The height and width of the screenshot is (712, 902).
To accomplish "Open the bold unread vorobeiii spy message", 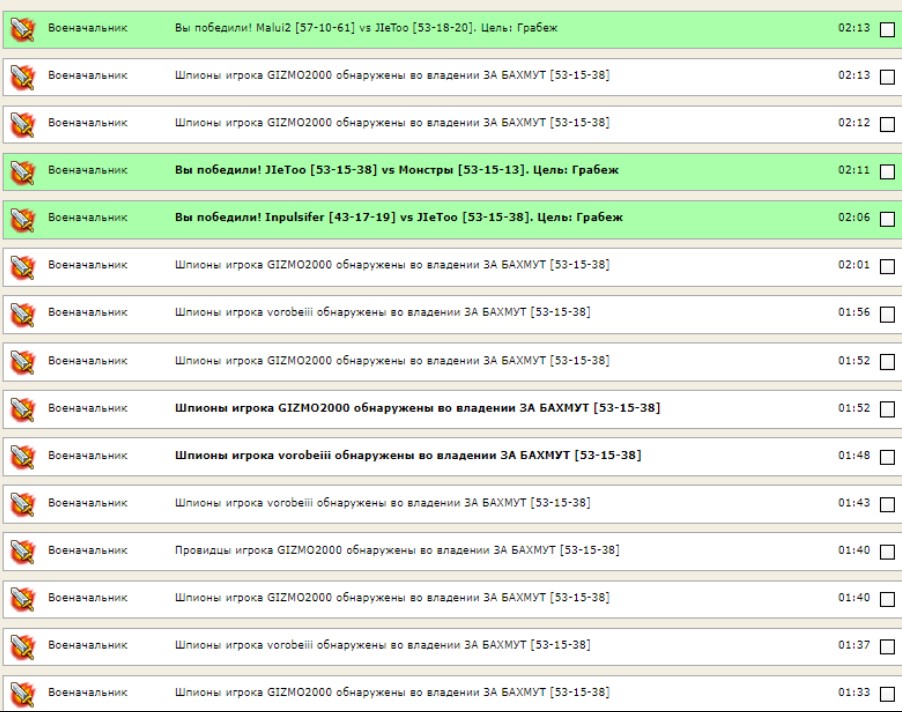I will (408, 455).
